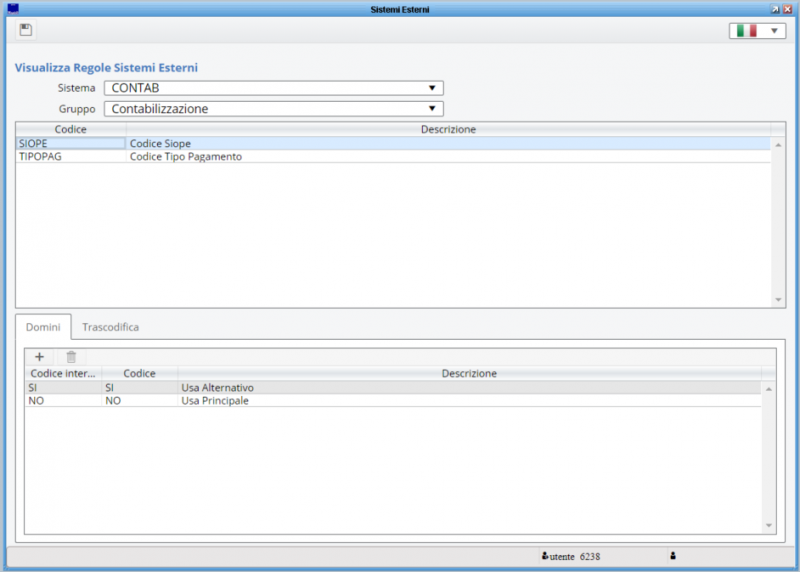The image size is (800, 572).
Task: Select the NO Usa Principale domain row
Action: (x=393, y=401)
